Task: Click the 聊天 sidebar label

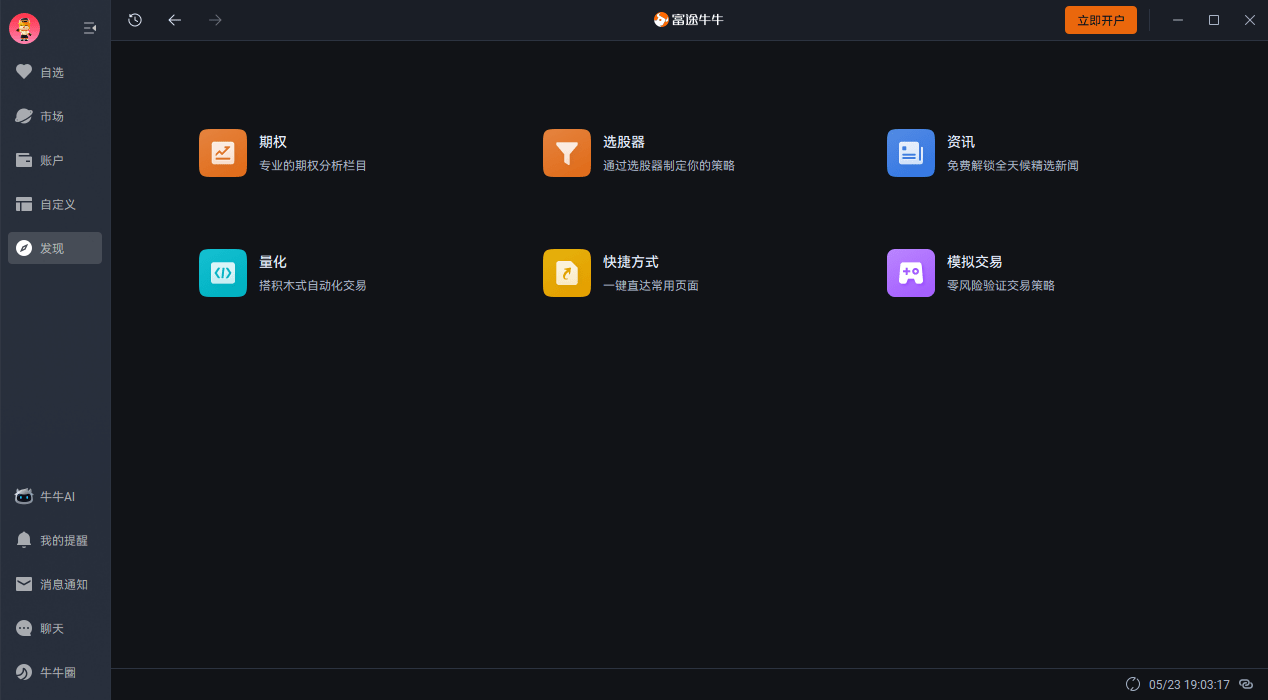Action: (x=52, y=628)
